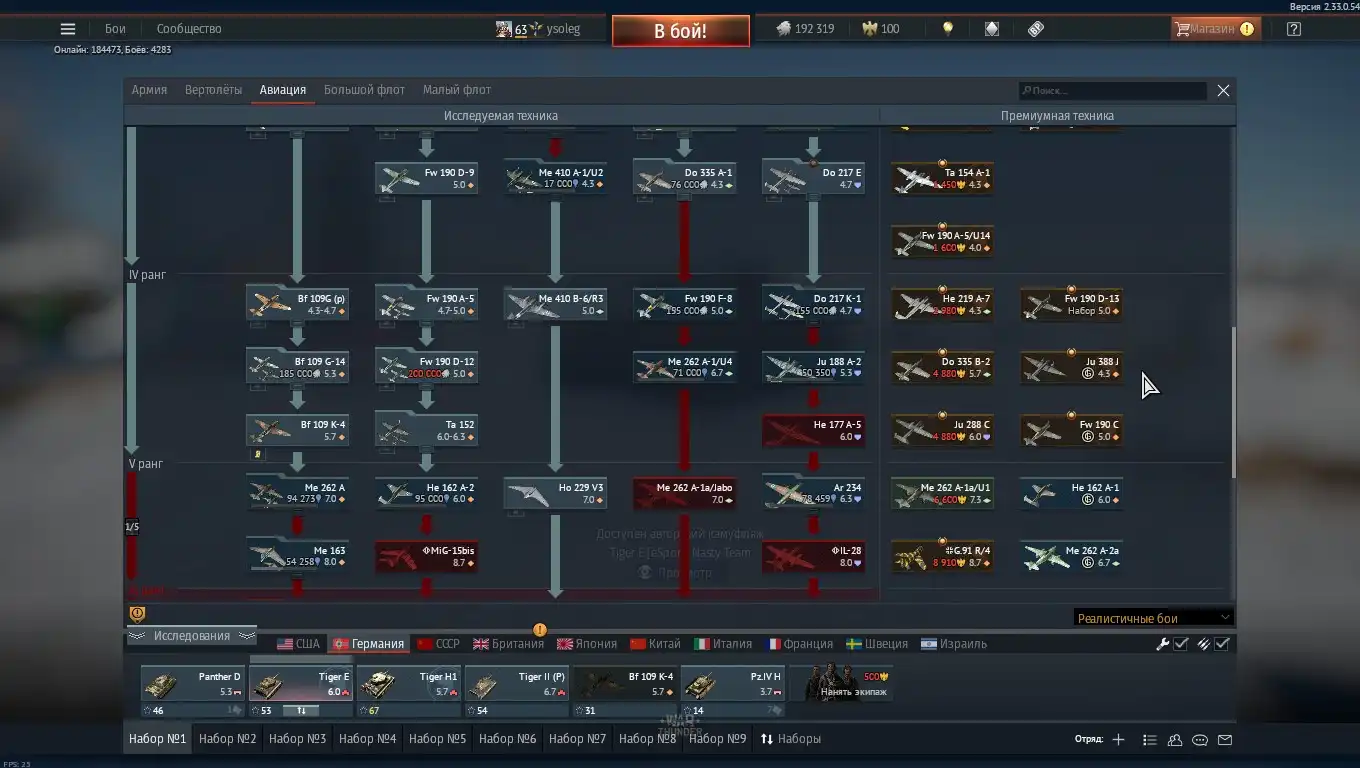Screen dimensions: 1360x768
Task: Select the Франция nation tab
Action: pos(799,644)
